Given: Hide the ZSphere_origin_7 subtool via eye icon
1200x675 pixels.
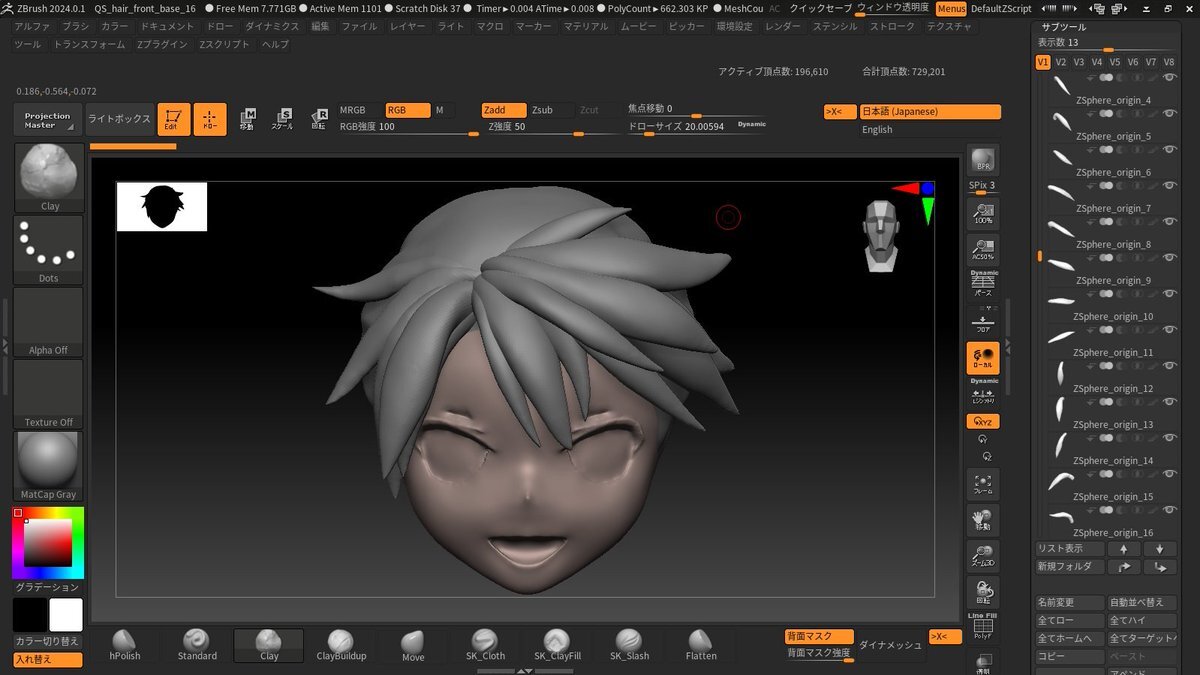Looking at the screenshot, I should tap(1169, 185).
